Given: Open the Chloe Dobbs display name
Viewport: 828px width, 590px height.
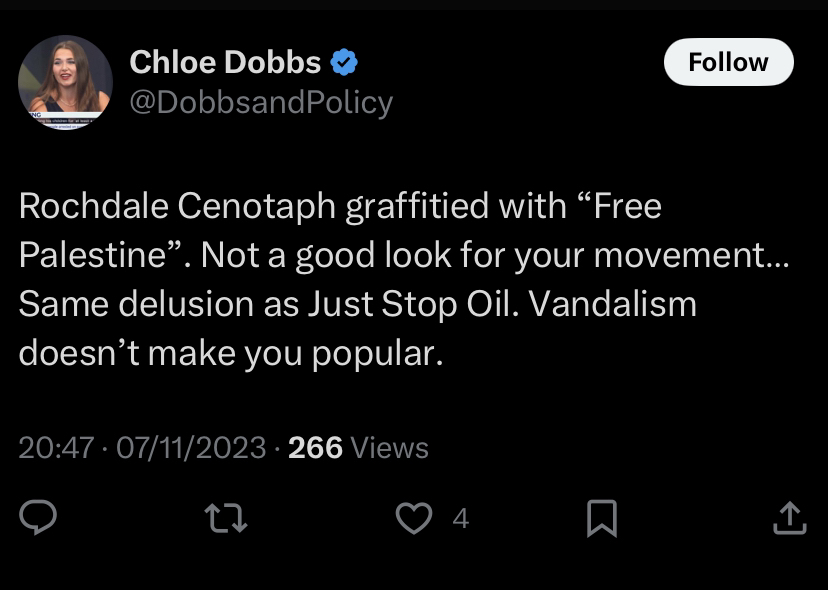Looking at the screenshot, I should [x=225, y=62].
